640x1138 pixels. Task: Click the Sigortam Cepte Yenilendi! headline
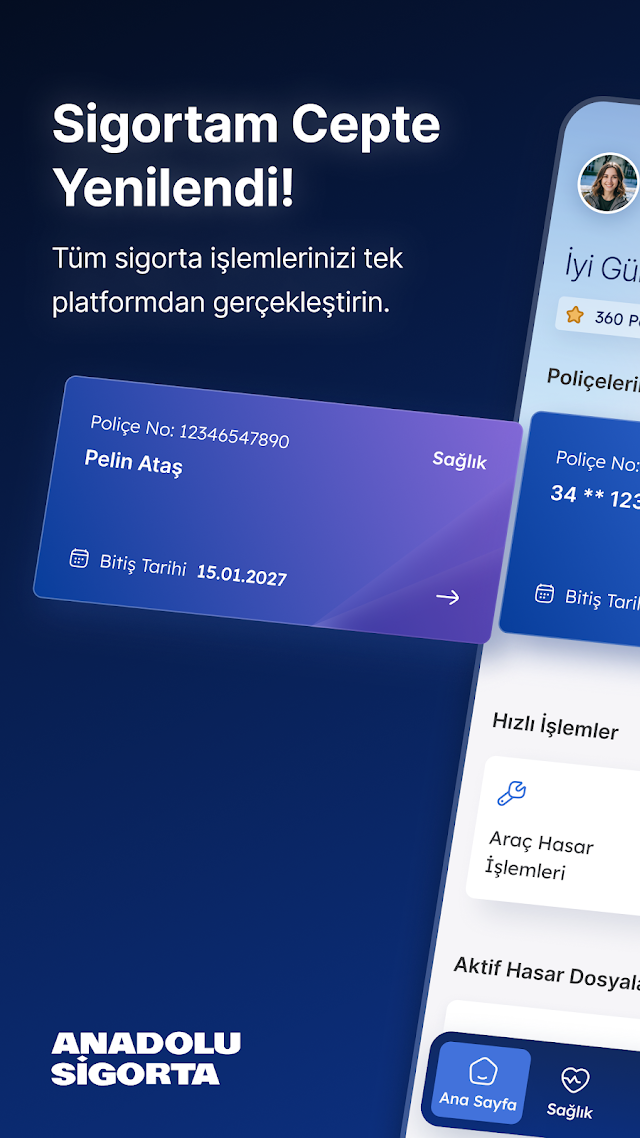[x=246, y=157]
